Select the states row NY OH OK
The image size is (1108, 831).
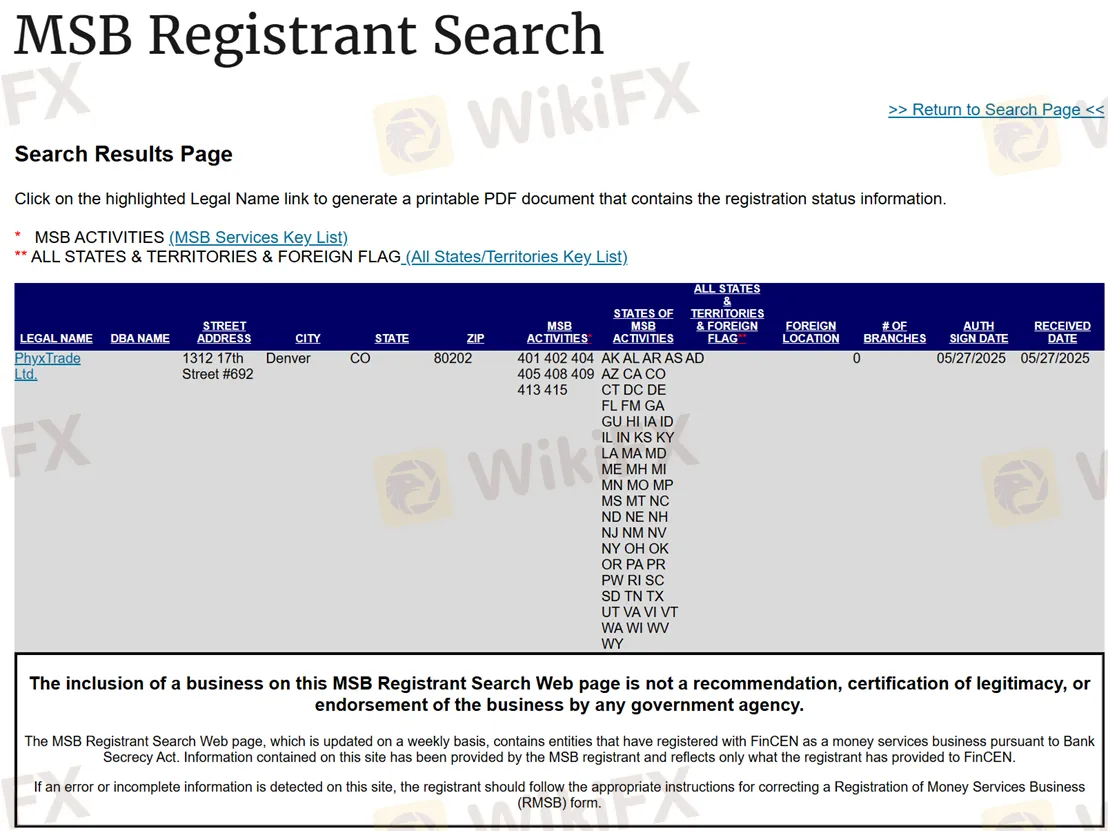click(635, 548)
